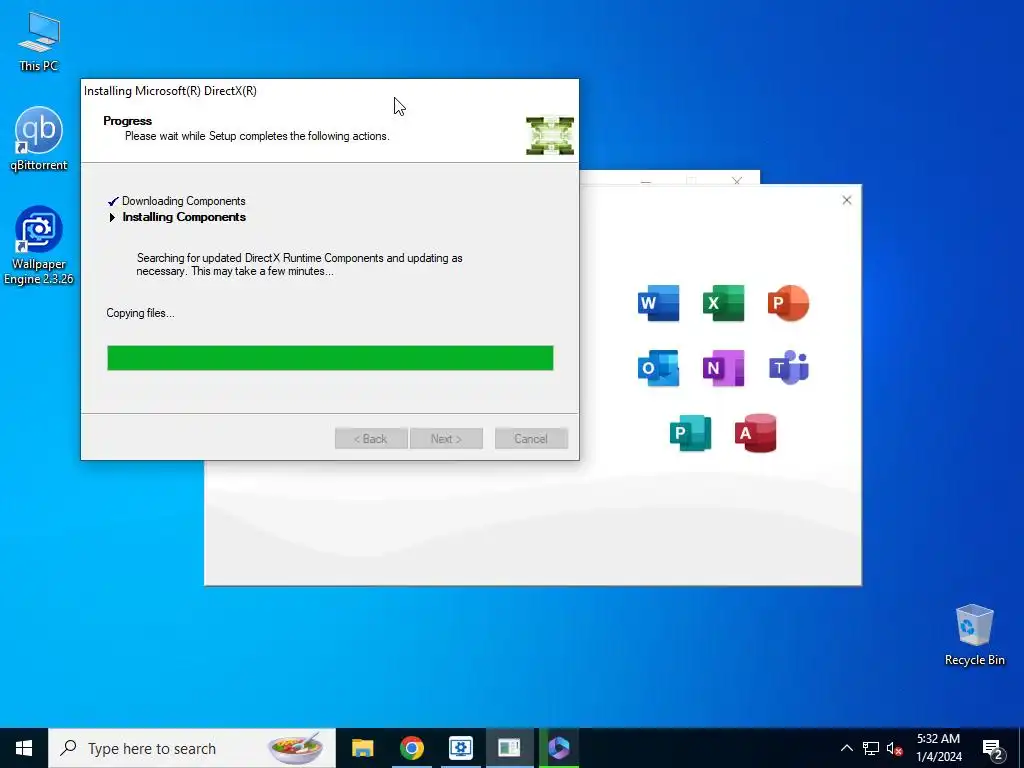The height and width of the screenshot is (768, 1024).
Task: Open File Explorer from the taskbar
Action: [x=362, y=748]
